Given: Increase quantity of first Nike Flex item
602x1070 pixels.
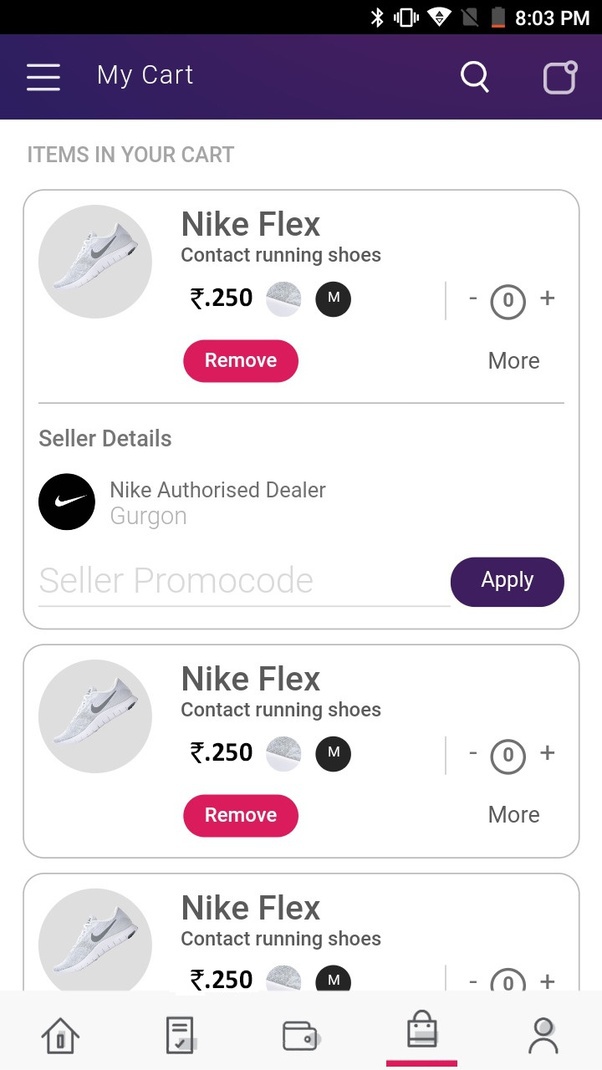Looking at the screenshot, I should (547, 298).
